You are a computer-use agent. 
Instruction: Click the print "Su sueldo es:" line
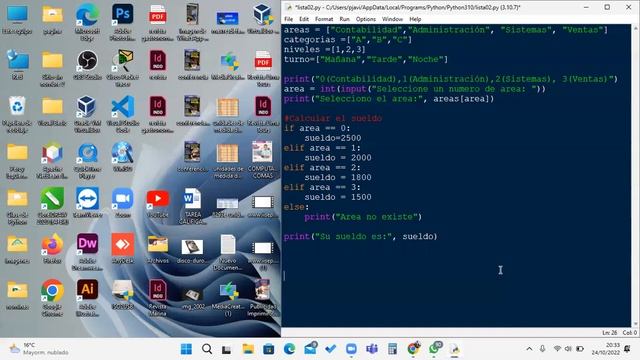[360, 236]
